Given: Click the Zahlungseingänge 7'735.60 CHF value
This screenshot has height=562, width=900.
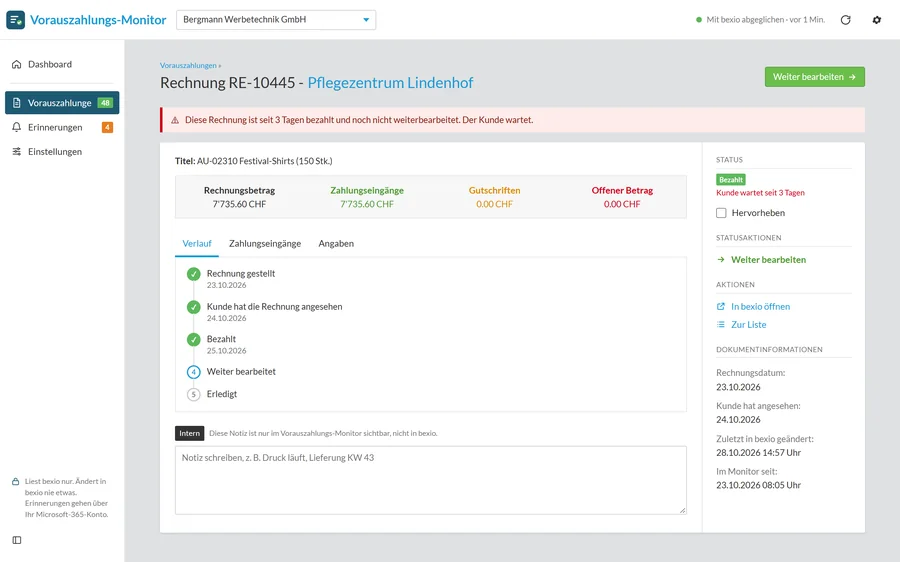Looking at the screenshot, I should (x=367, y=204).
